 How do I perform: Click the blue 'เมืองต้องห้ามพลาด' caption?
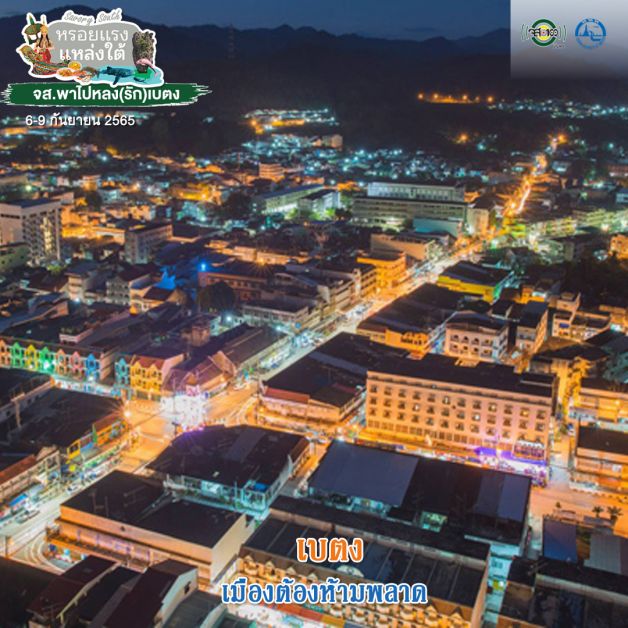click(324, 591)
